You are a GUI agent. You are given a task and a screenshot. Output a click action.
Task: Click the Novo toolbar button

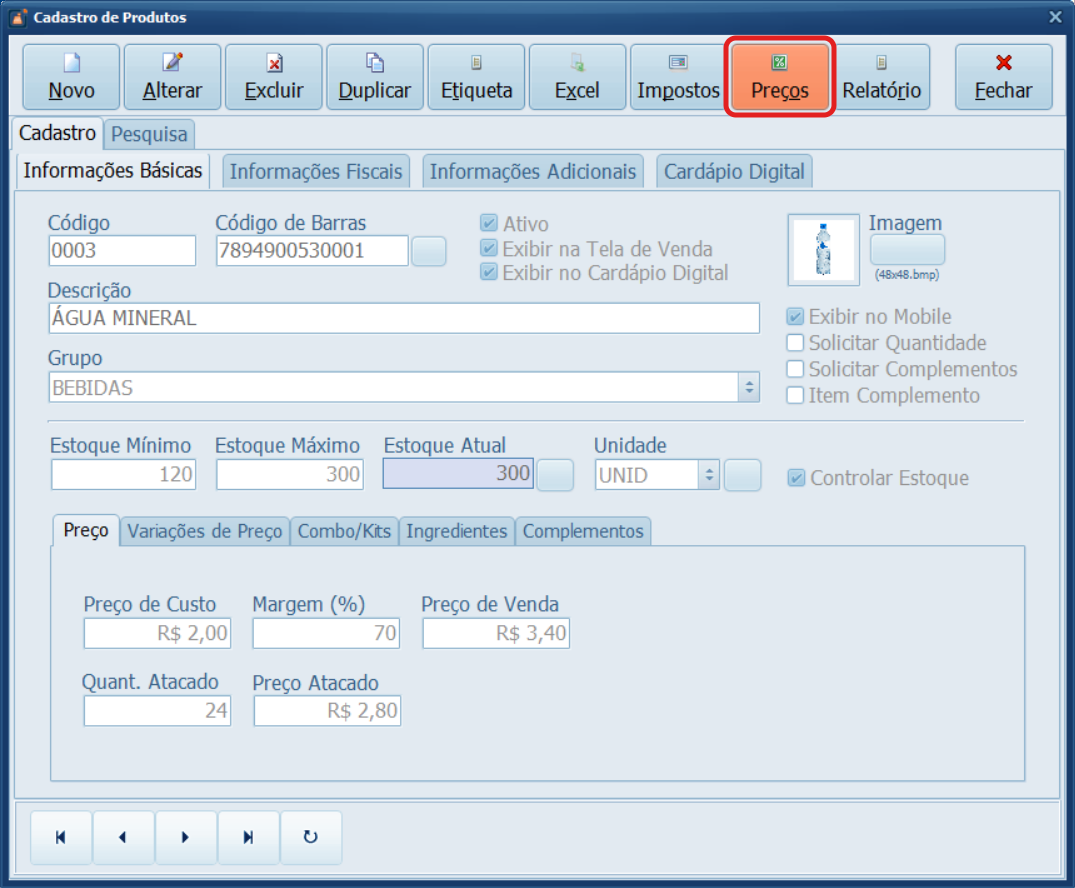71,77
